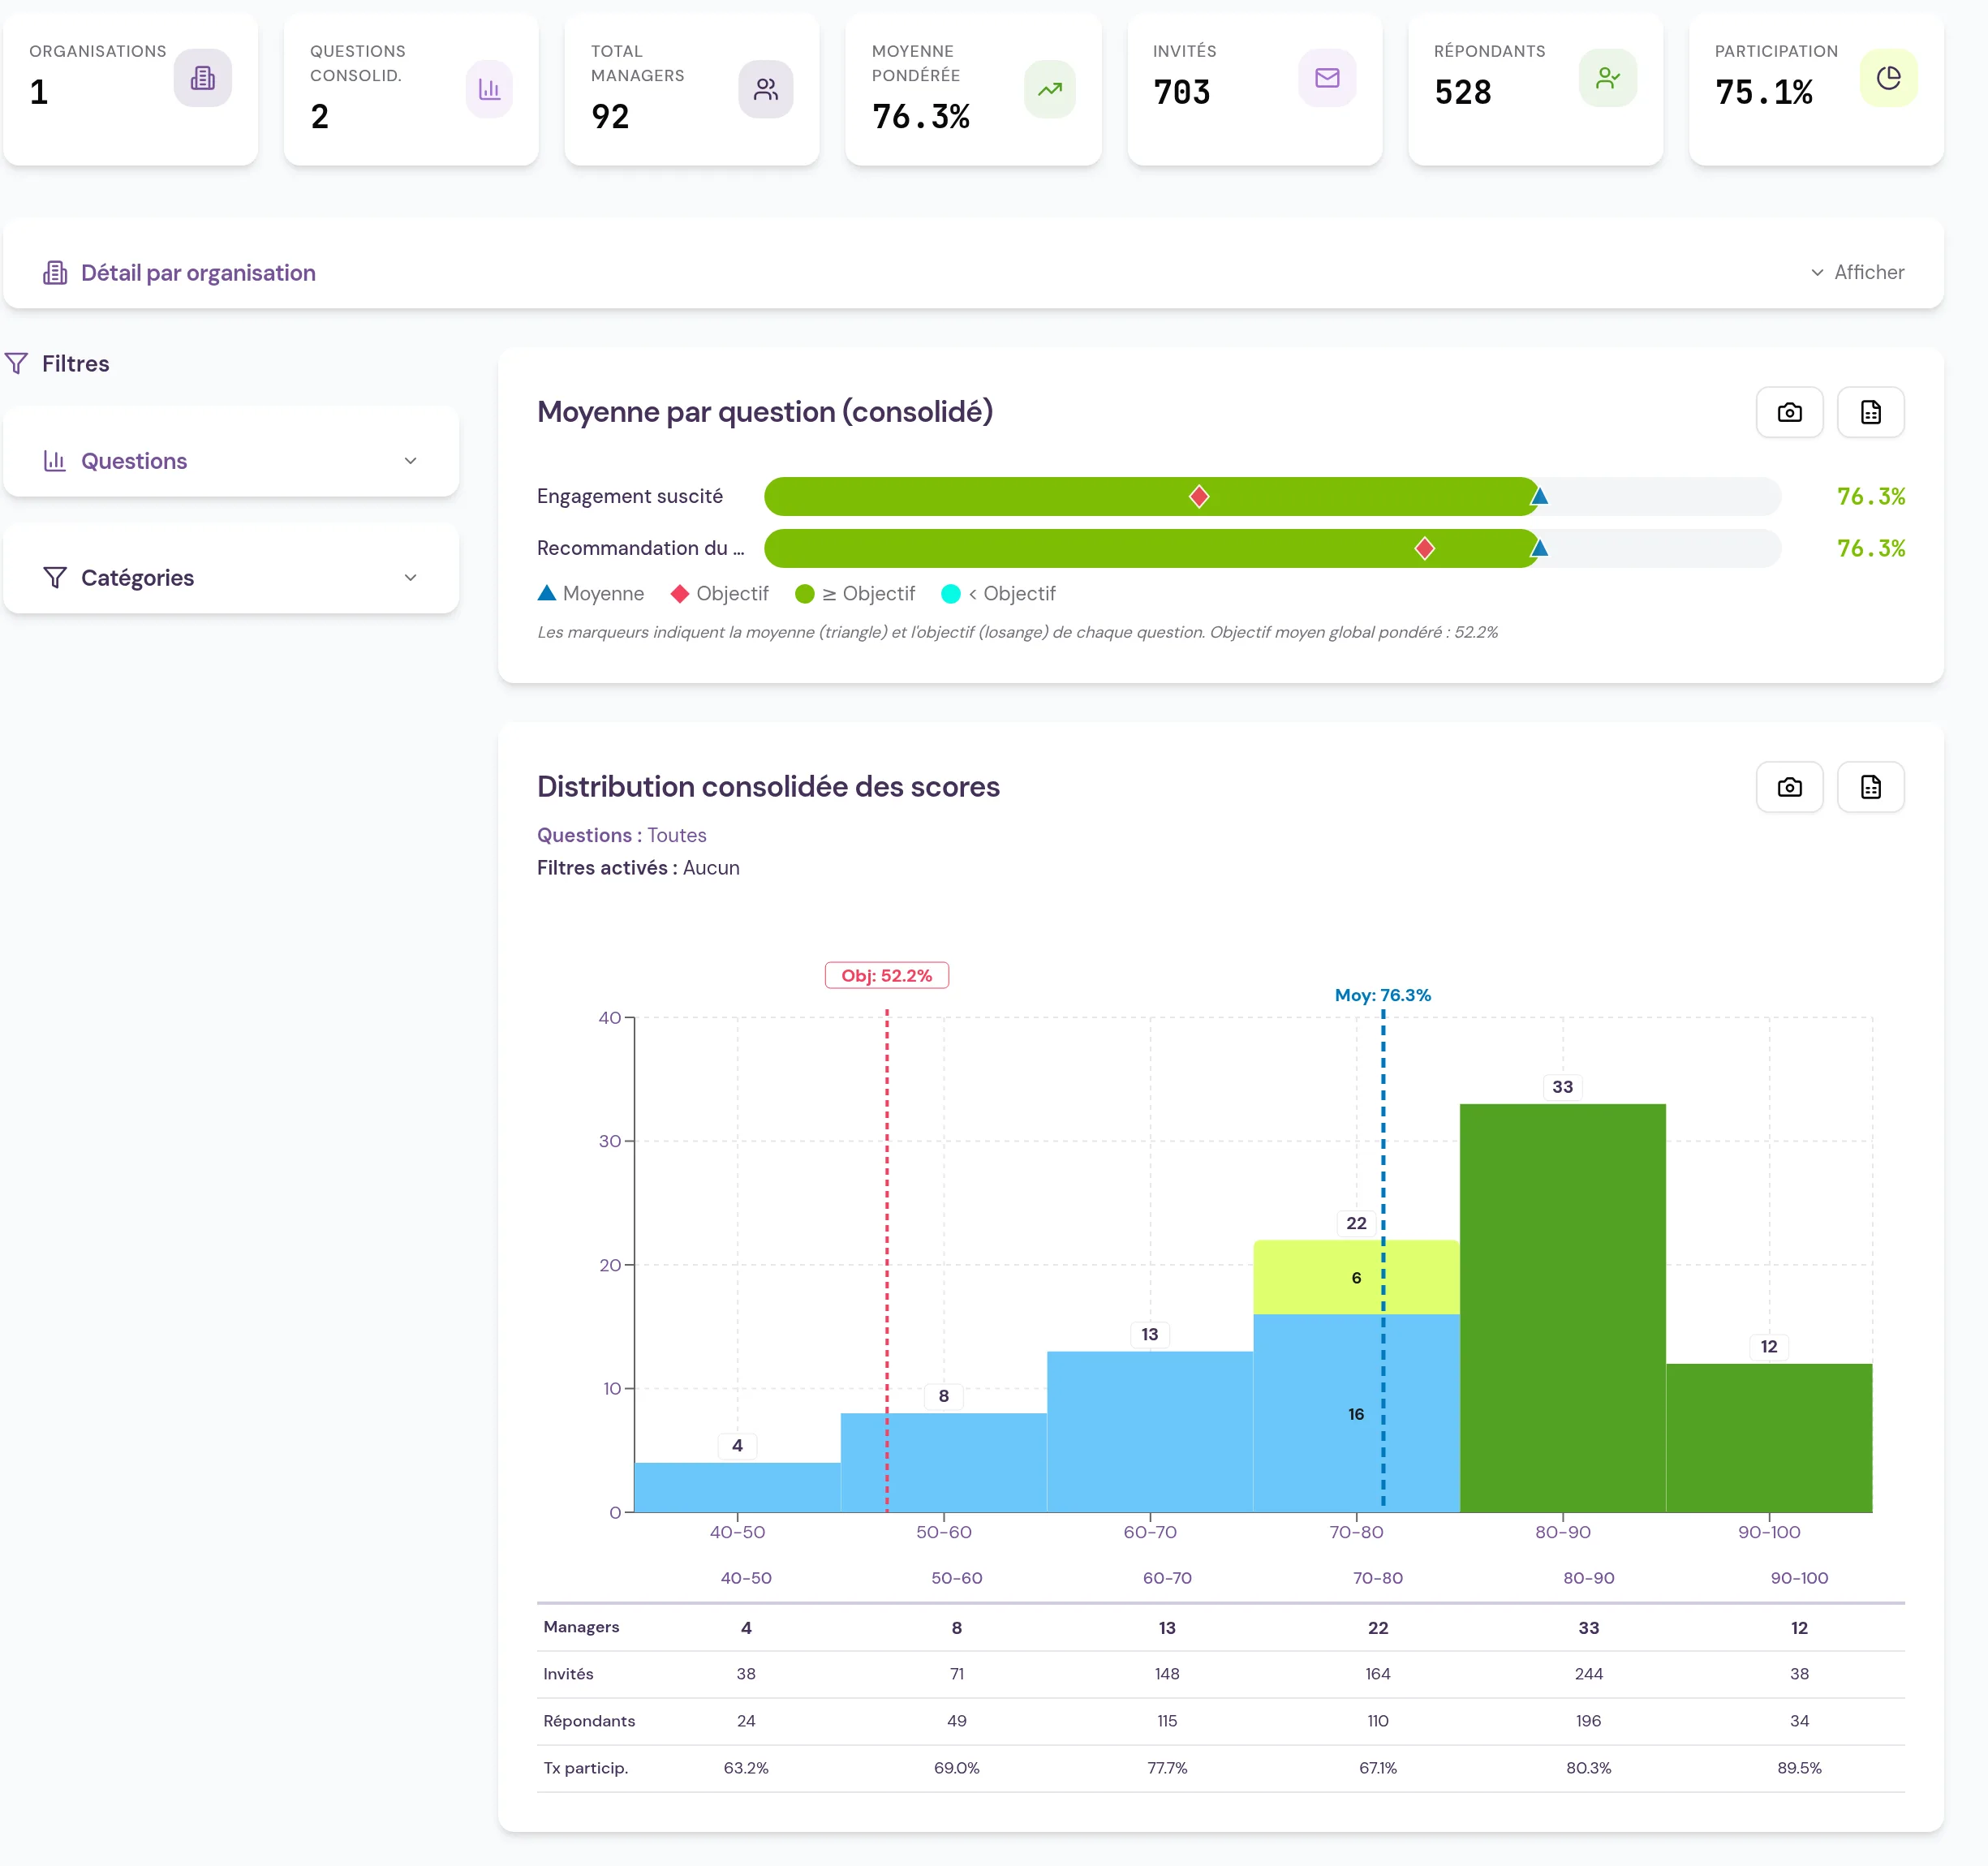Click the 75.1% Participation card value
This screenshot has width=1988, height=1866.
(1764, 92)
